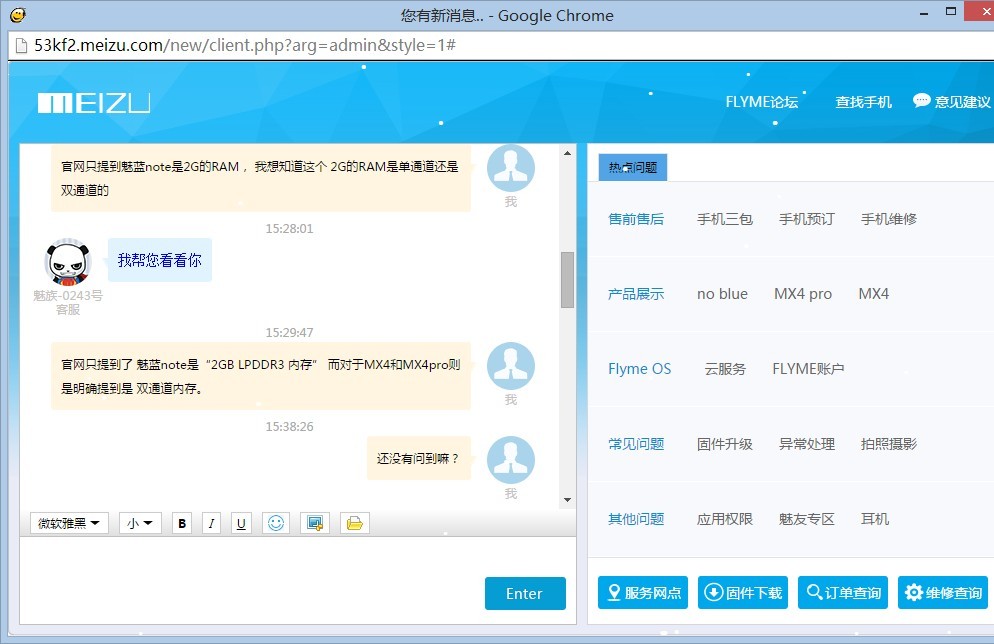The height and width of the screenshot is (644, 994).
Task: Open the 微软雅黑 font dropdown
Action: point(69,524)
